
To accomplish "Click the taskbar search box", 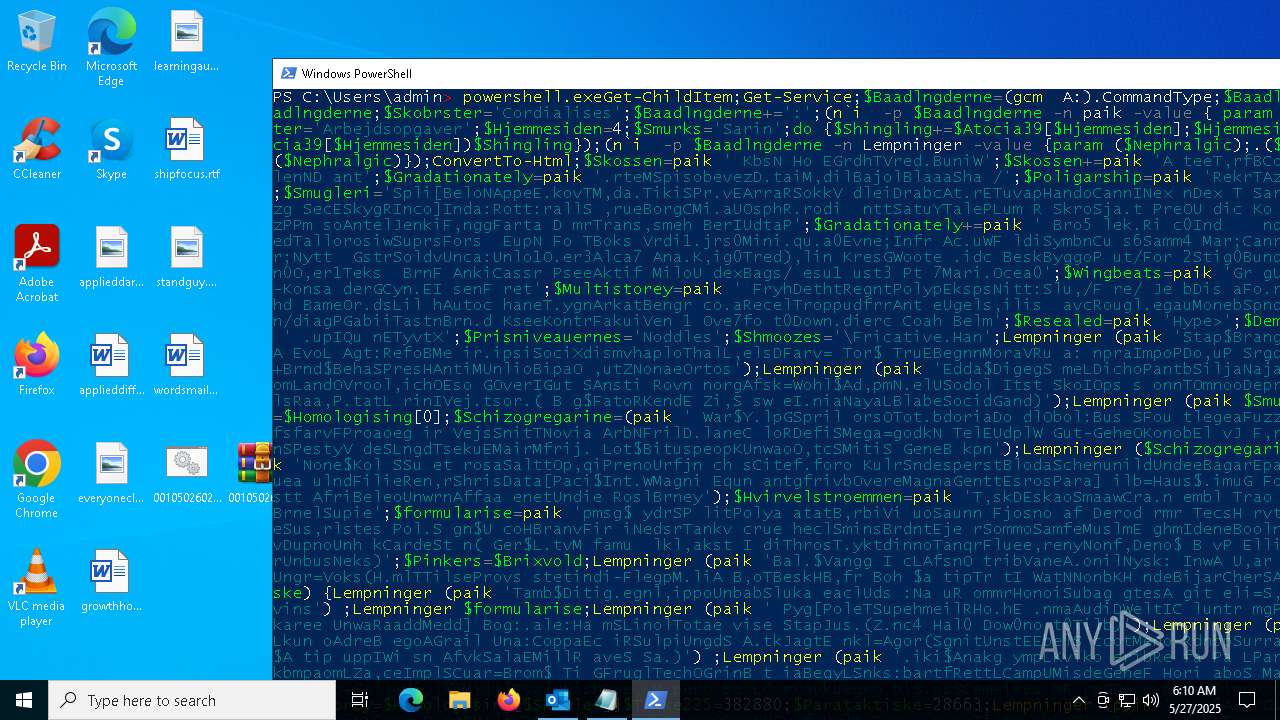I will coord(192,700).
